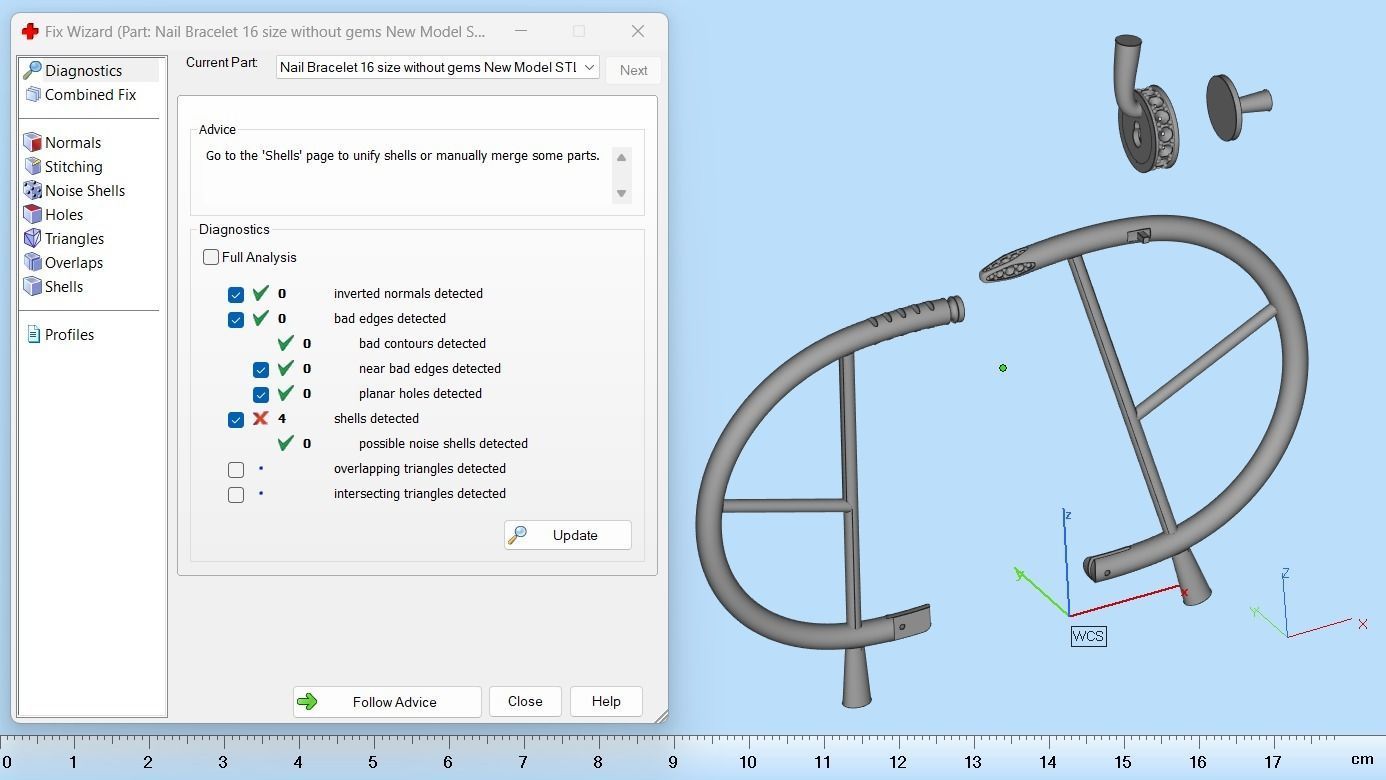Go to the Normals page
Screen dimensions: 1386x780
73,142
